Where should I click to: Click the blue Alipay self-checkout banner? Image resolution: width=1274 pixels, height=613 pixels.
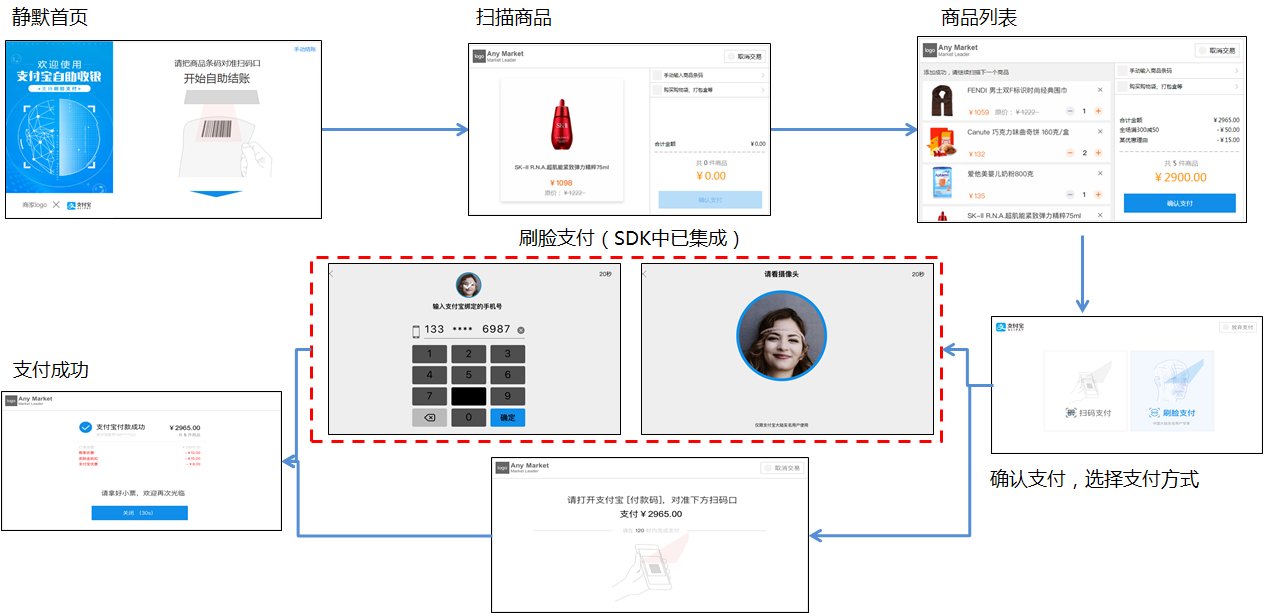coord(59,117)
